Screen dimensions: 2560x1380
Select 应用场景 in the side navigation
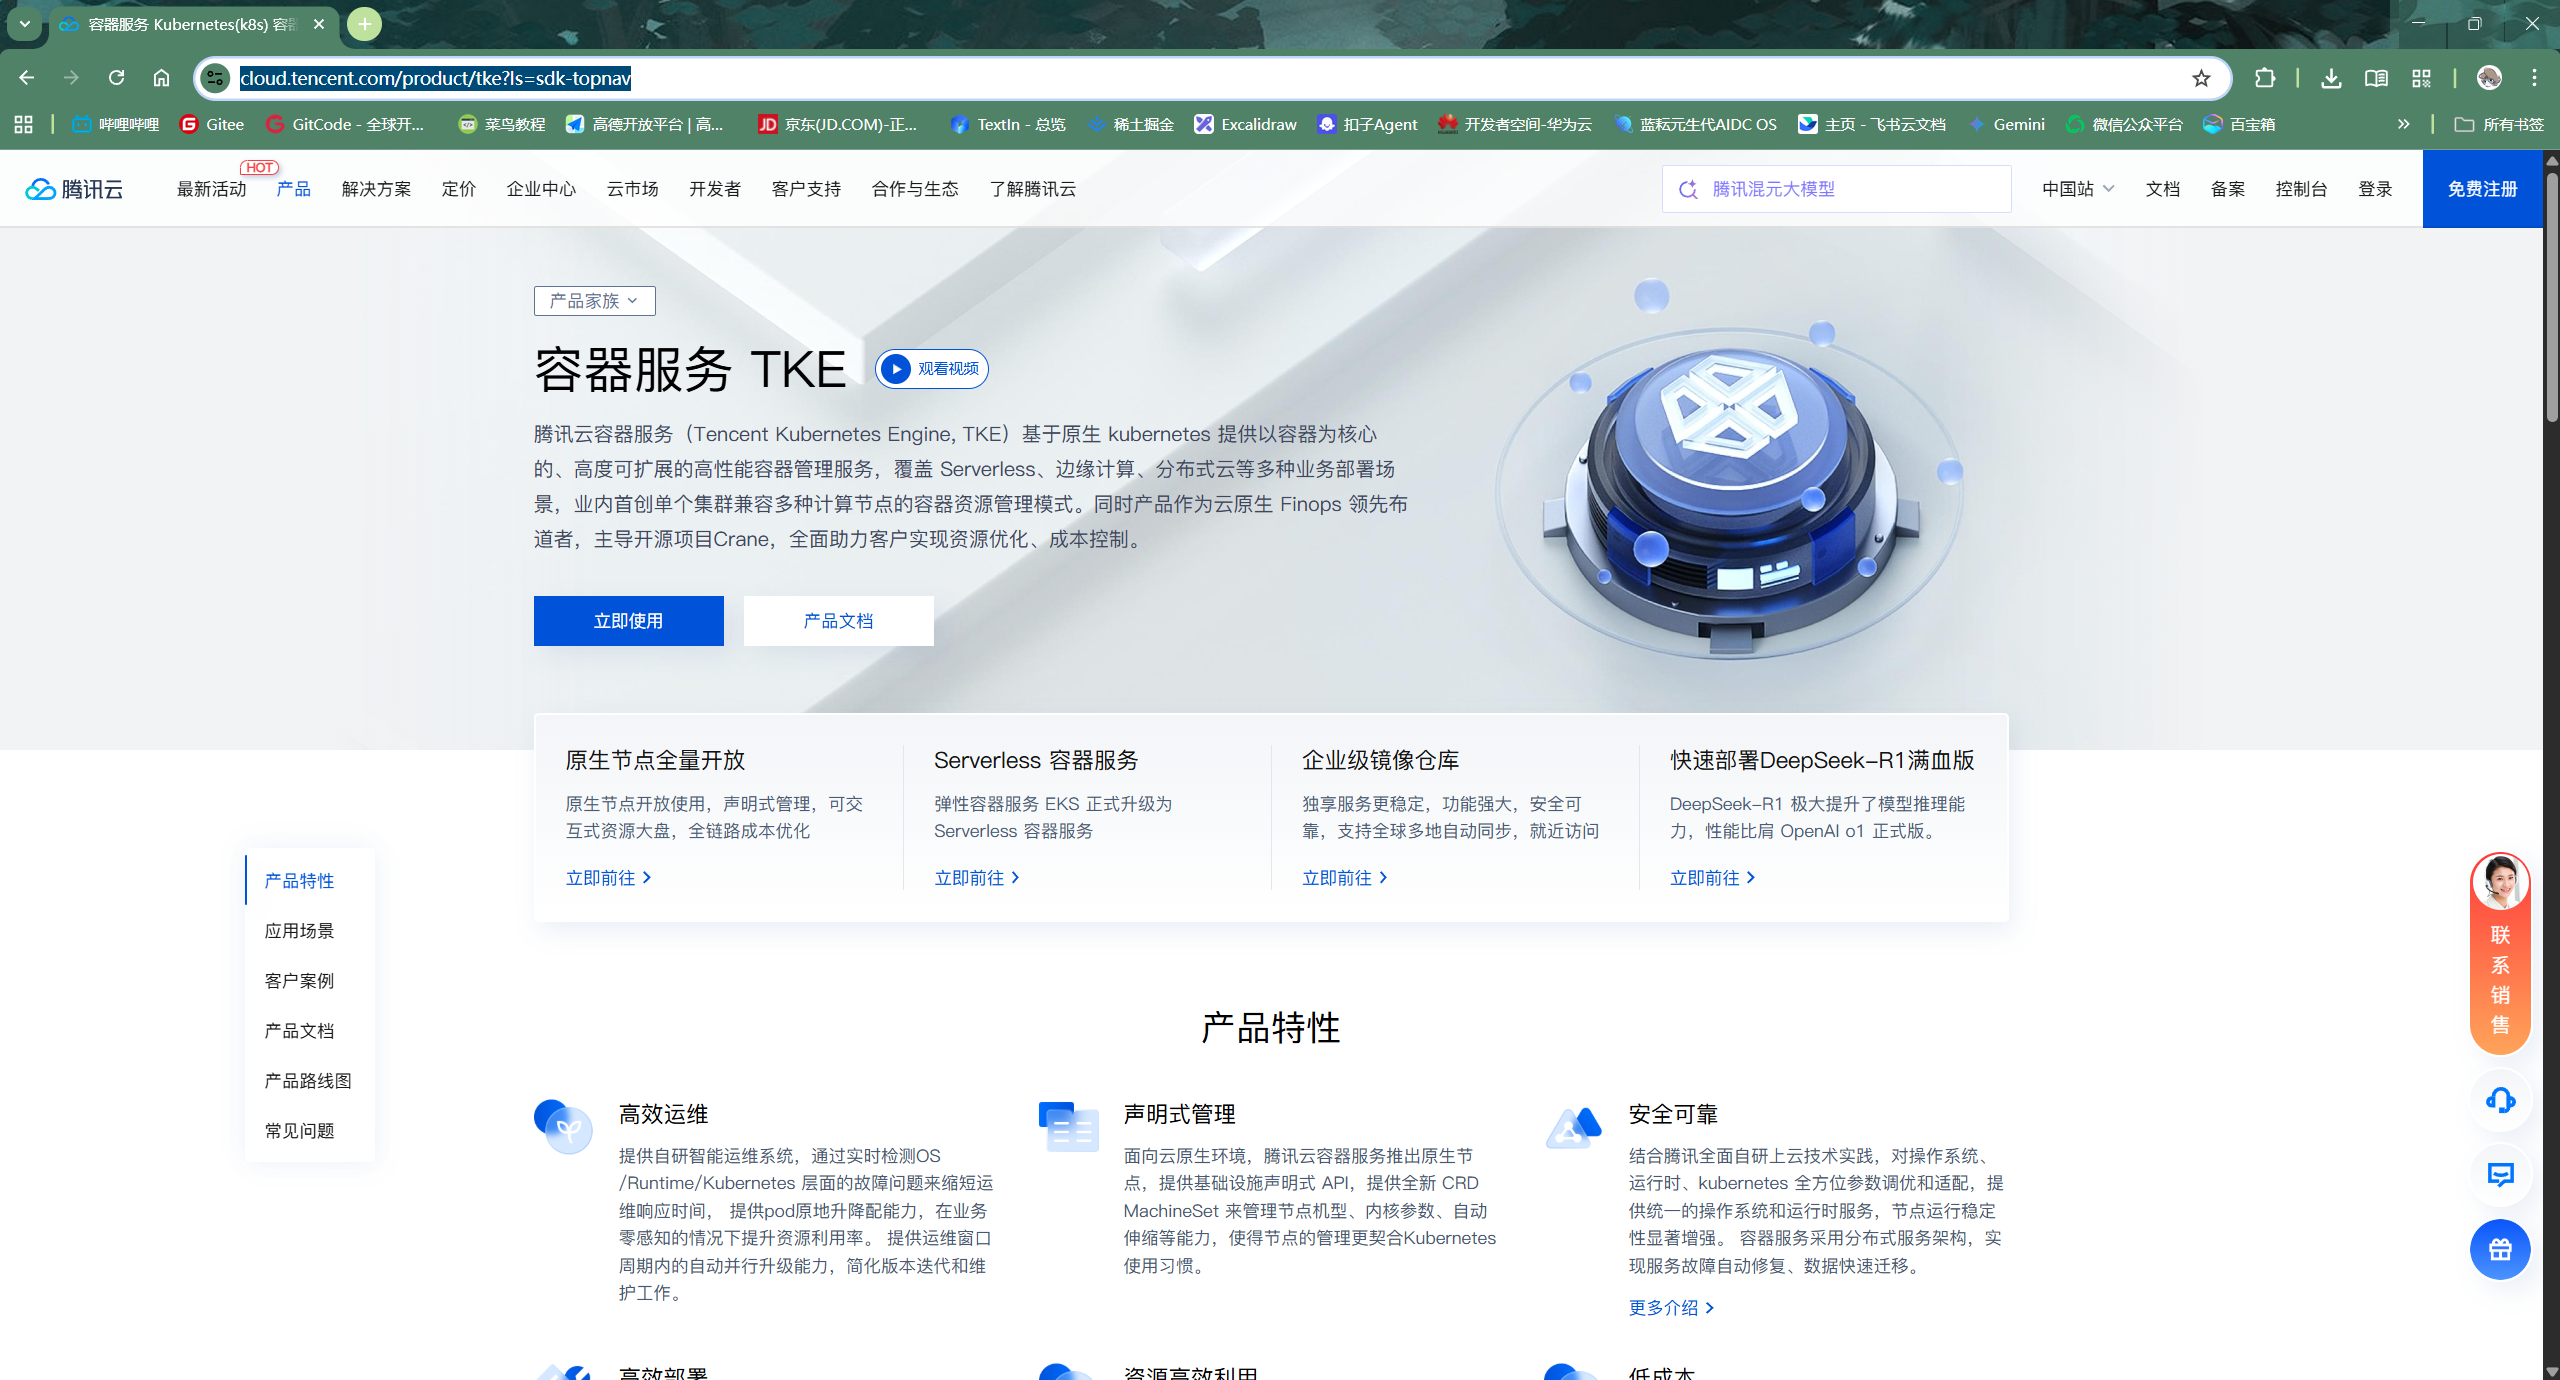299,931
